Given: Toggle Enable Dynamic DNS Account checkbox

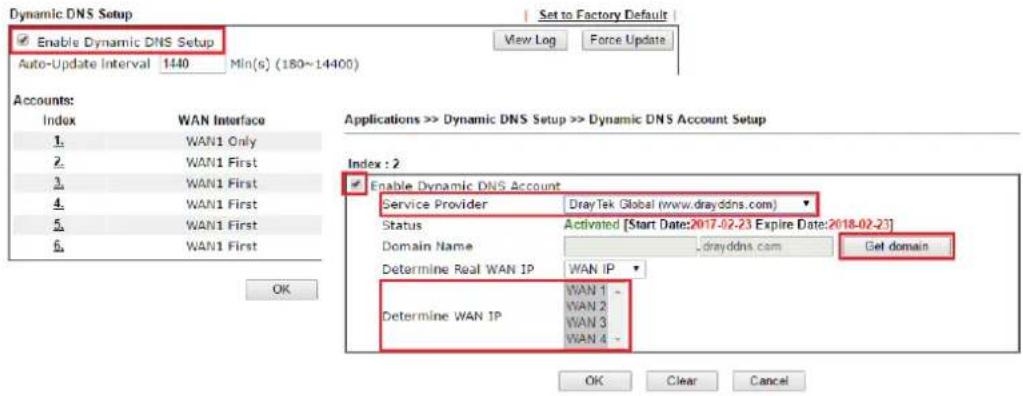Looking at the screenshot, I should (356, 185).
